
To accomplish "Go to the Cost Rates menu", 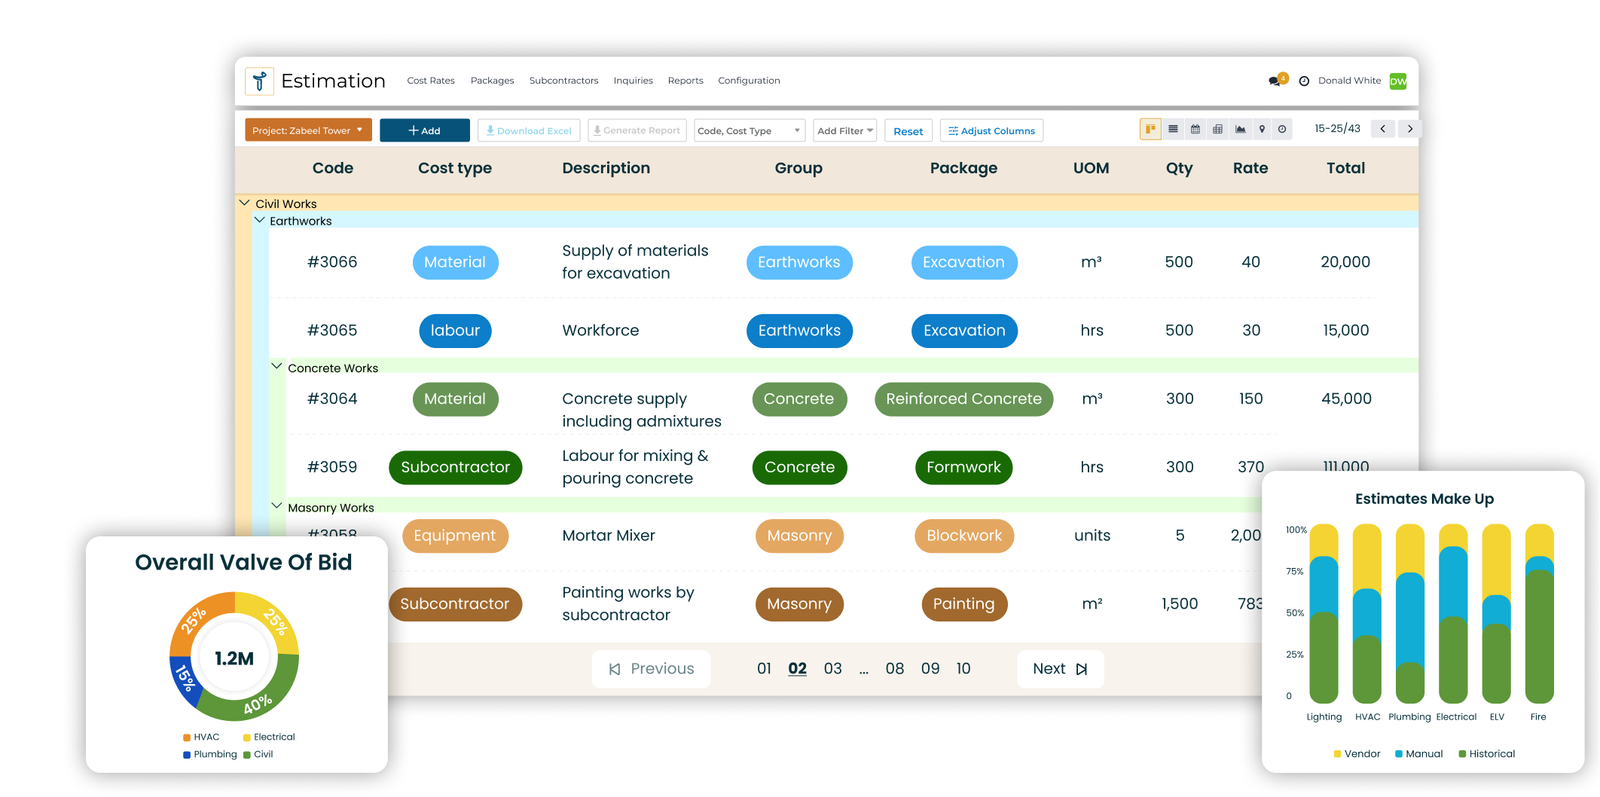I will click(x=430, y=81).
